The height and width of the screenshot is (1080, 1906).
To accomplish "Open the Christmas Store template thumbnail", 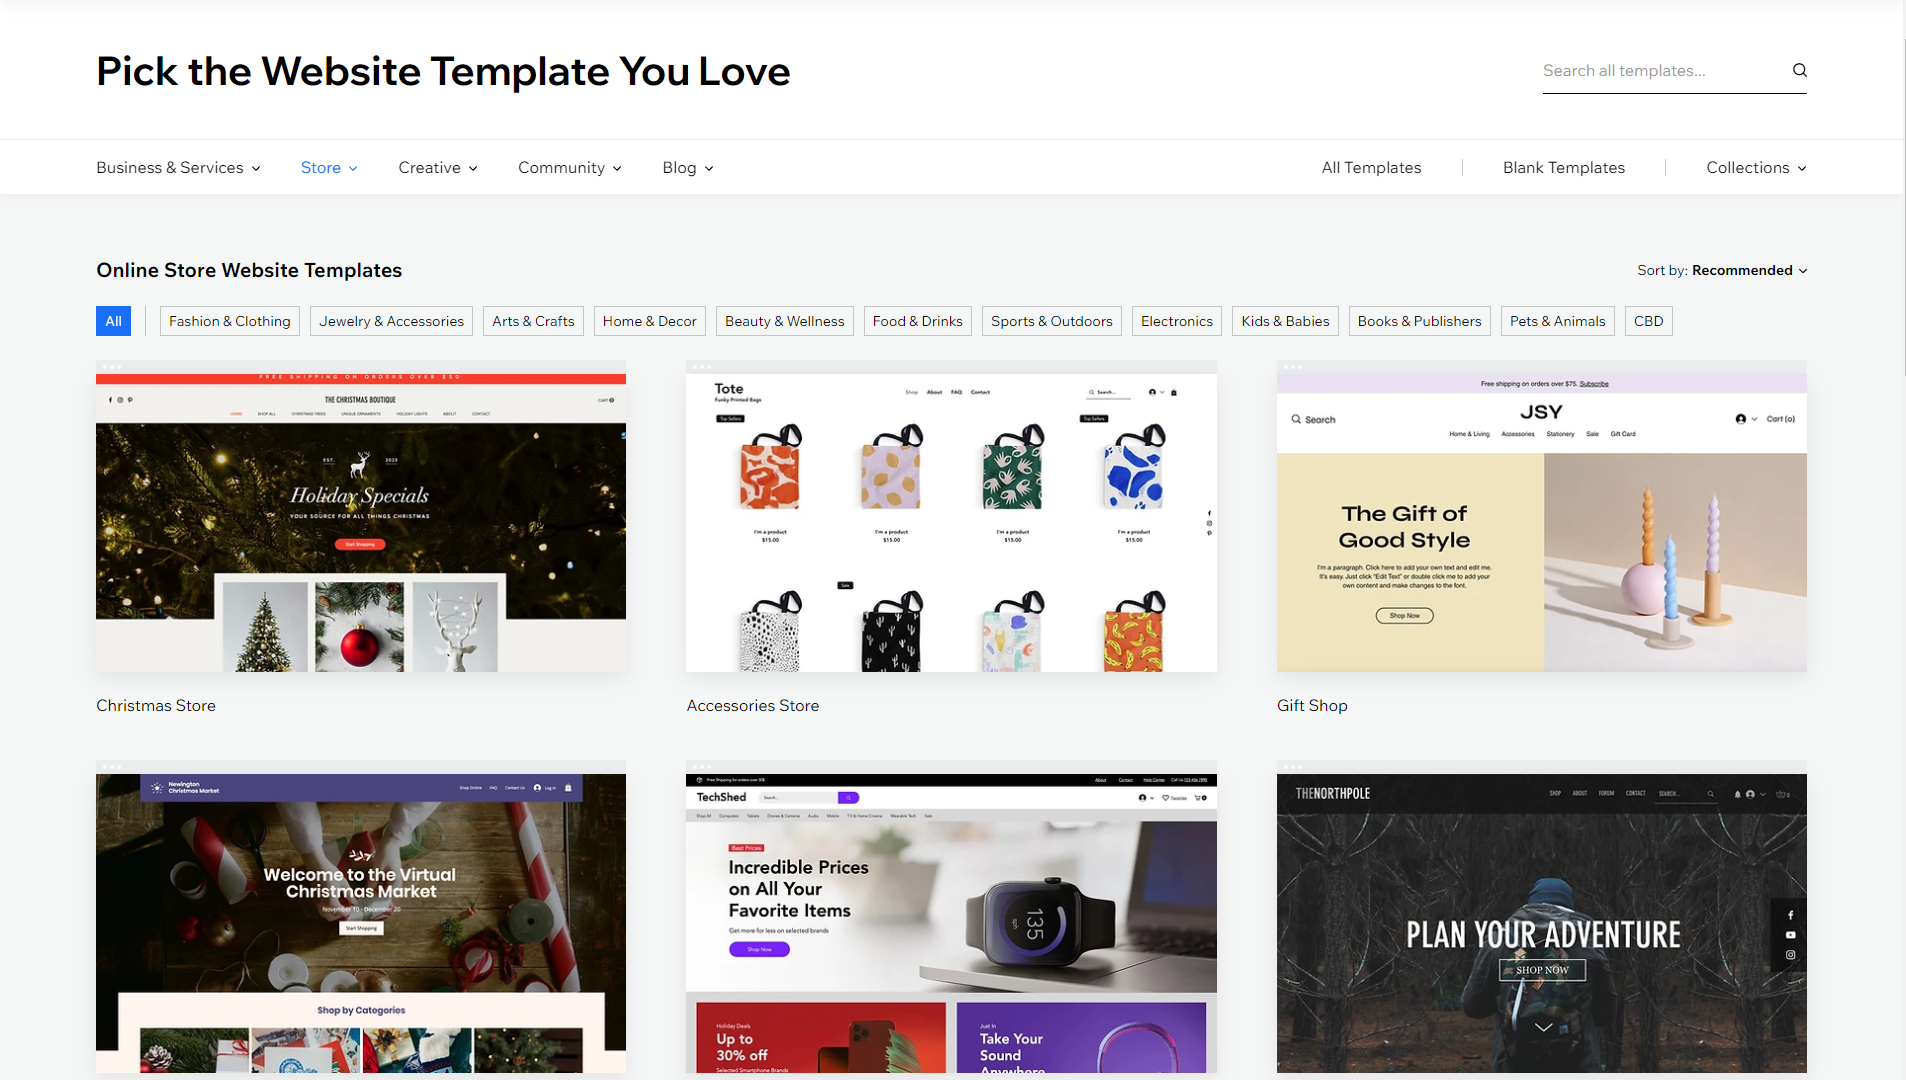I will pyautogui.click(x=361, y=516).
